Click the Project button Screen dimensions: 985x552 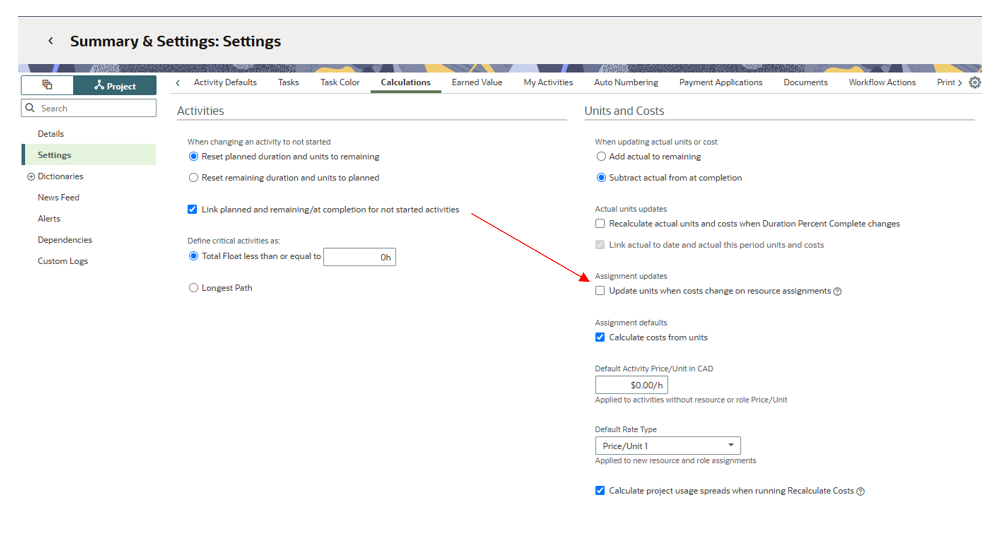pos(115,86)
